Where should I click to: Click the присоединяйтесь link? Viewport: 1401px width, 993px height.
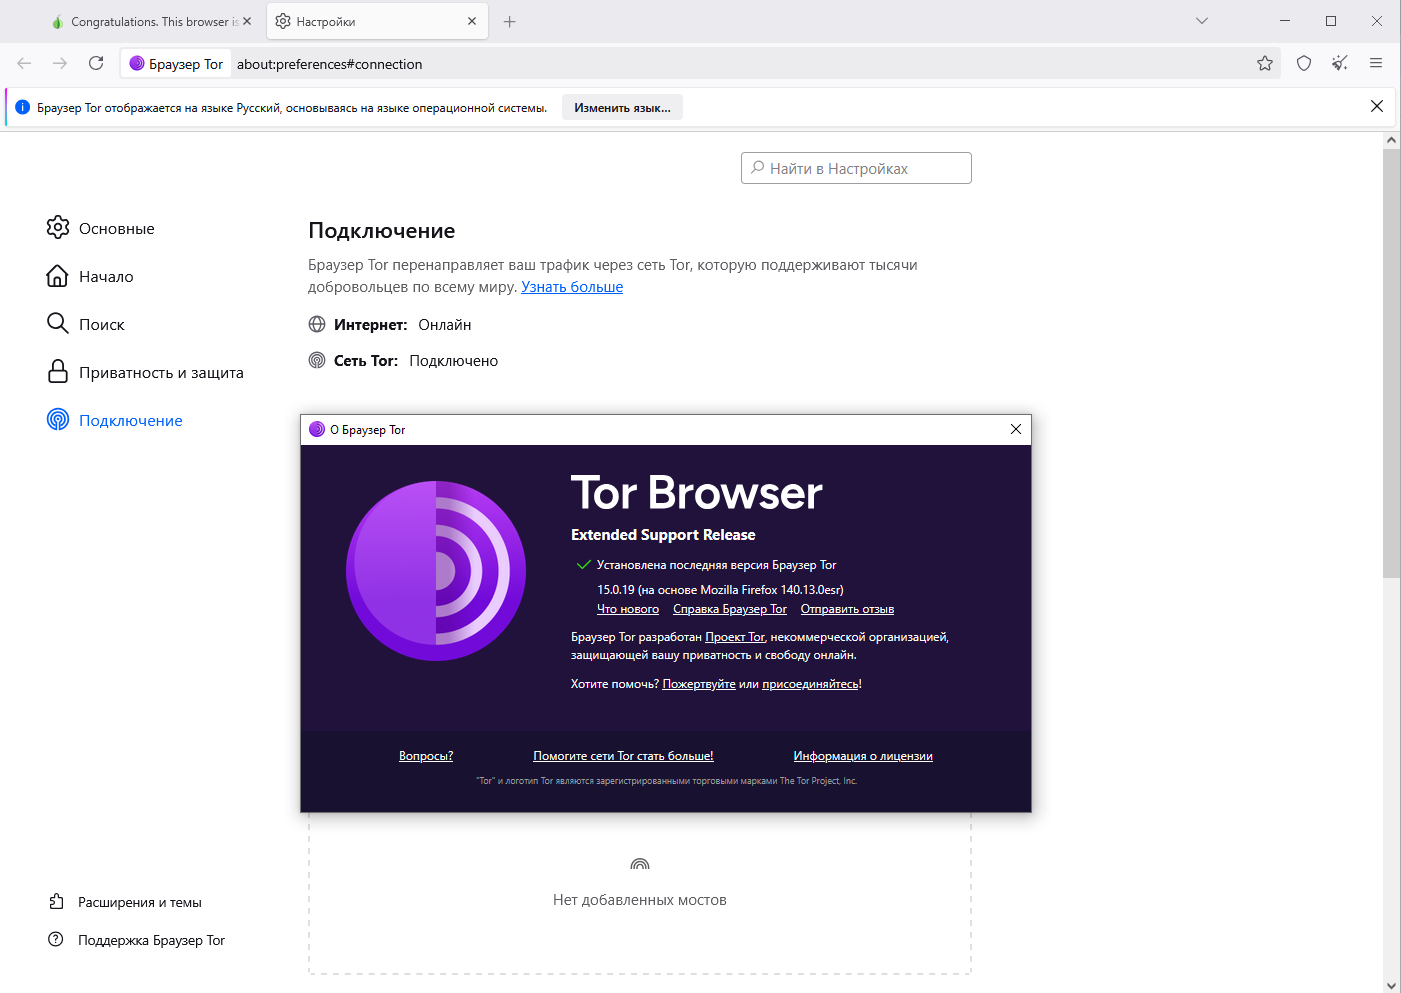810,684
